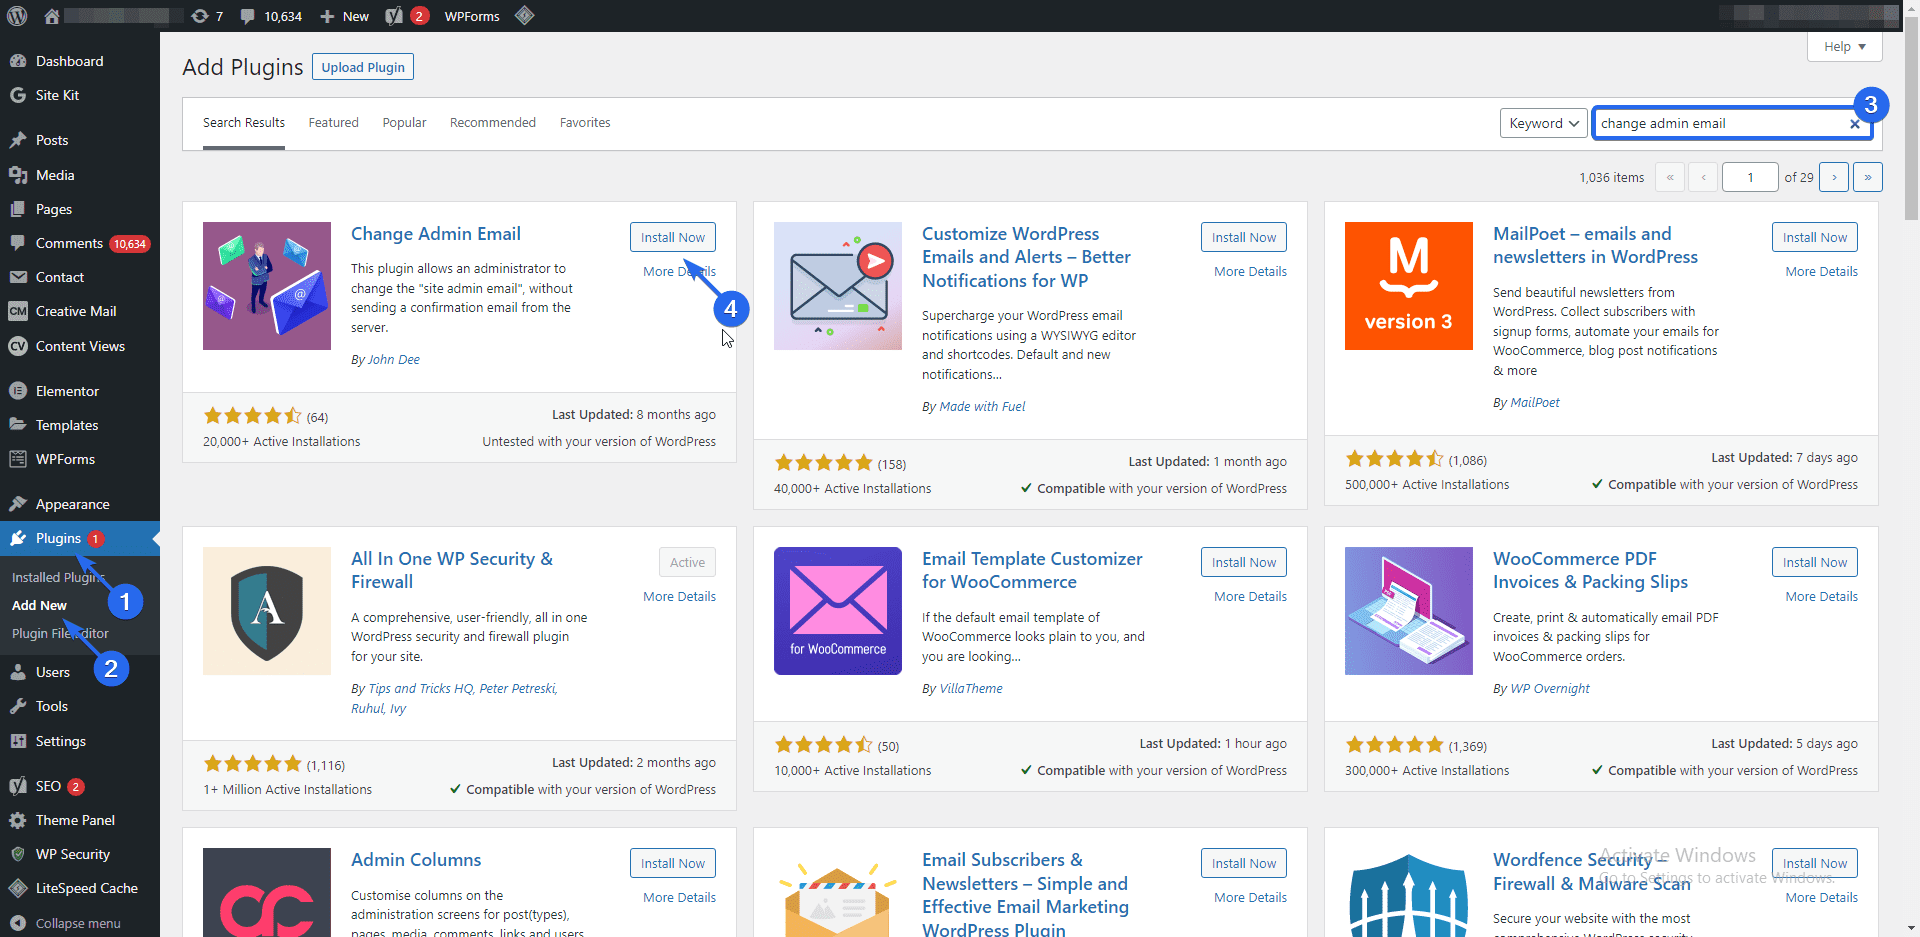Click the Templates folder icon
This screenshot has height=937, width=1920.
pos(18,425)
